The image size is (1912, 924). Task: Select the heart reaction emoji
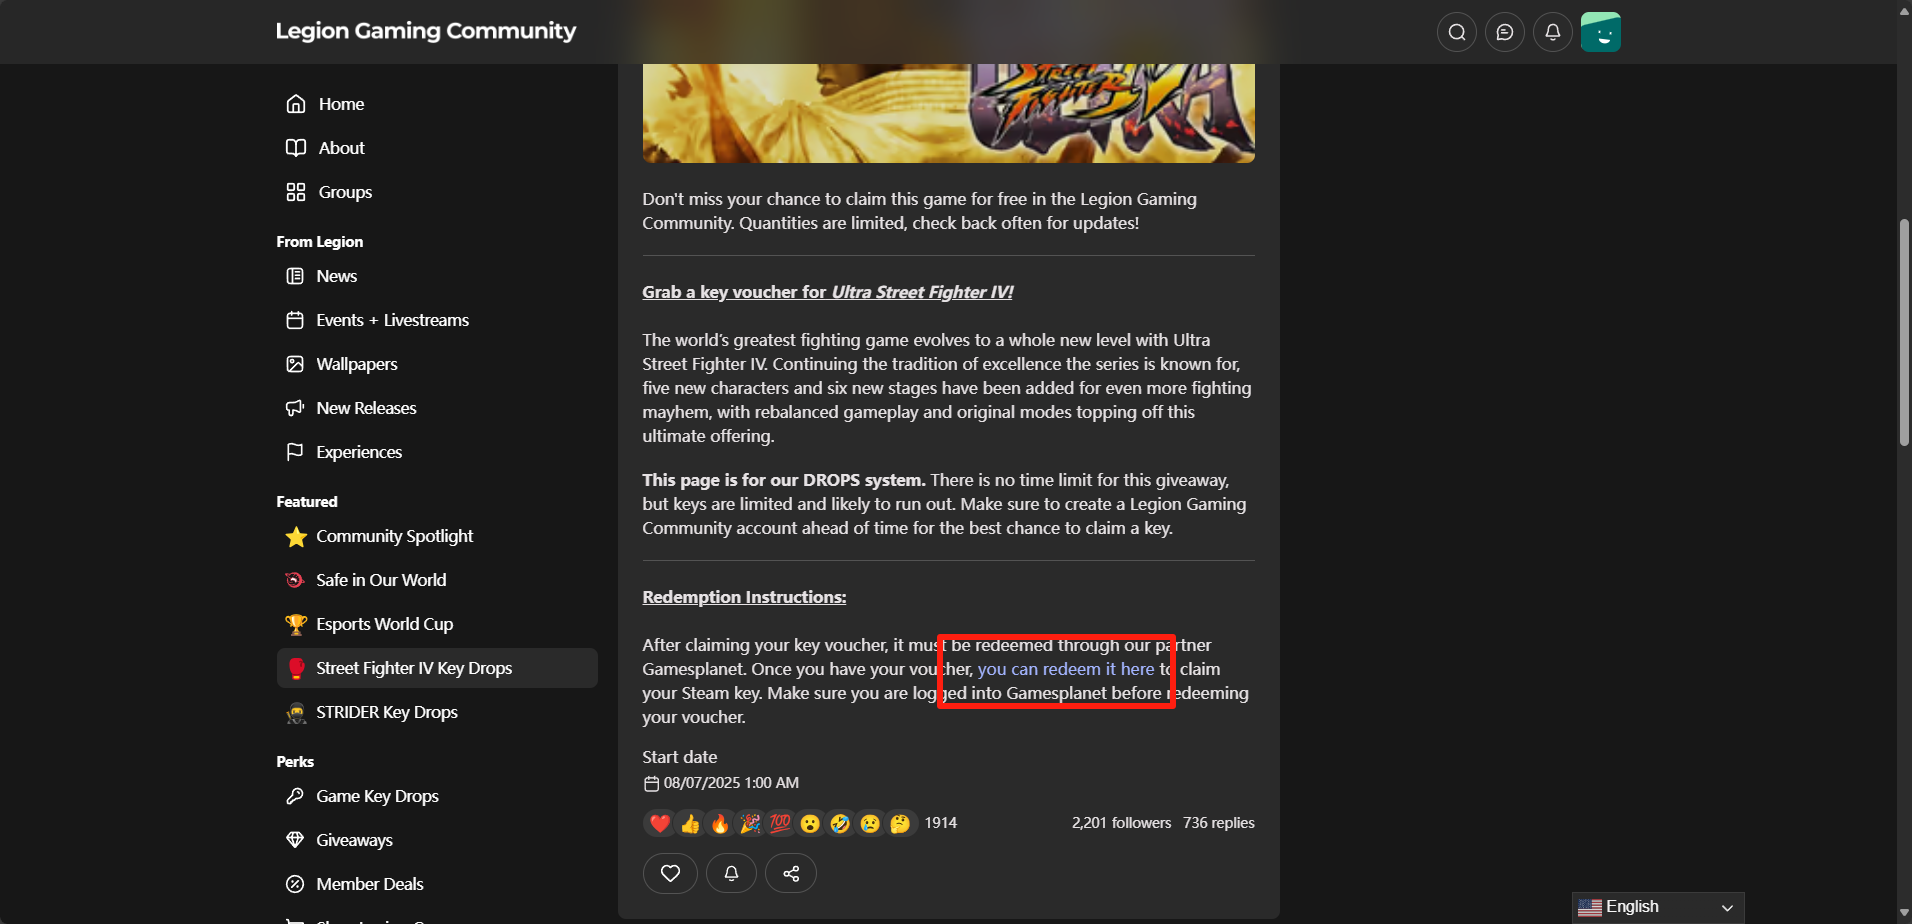[660, 823]
